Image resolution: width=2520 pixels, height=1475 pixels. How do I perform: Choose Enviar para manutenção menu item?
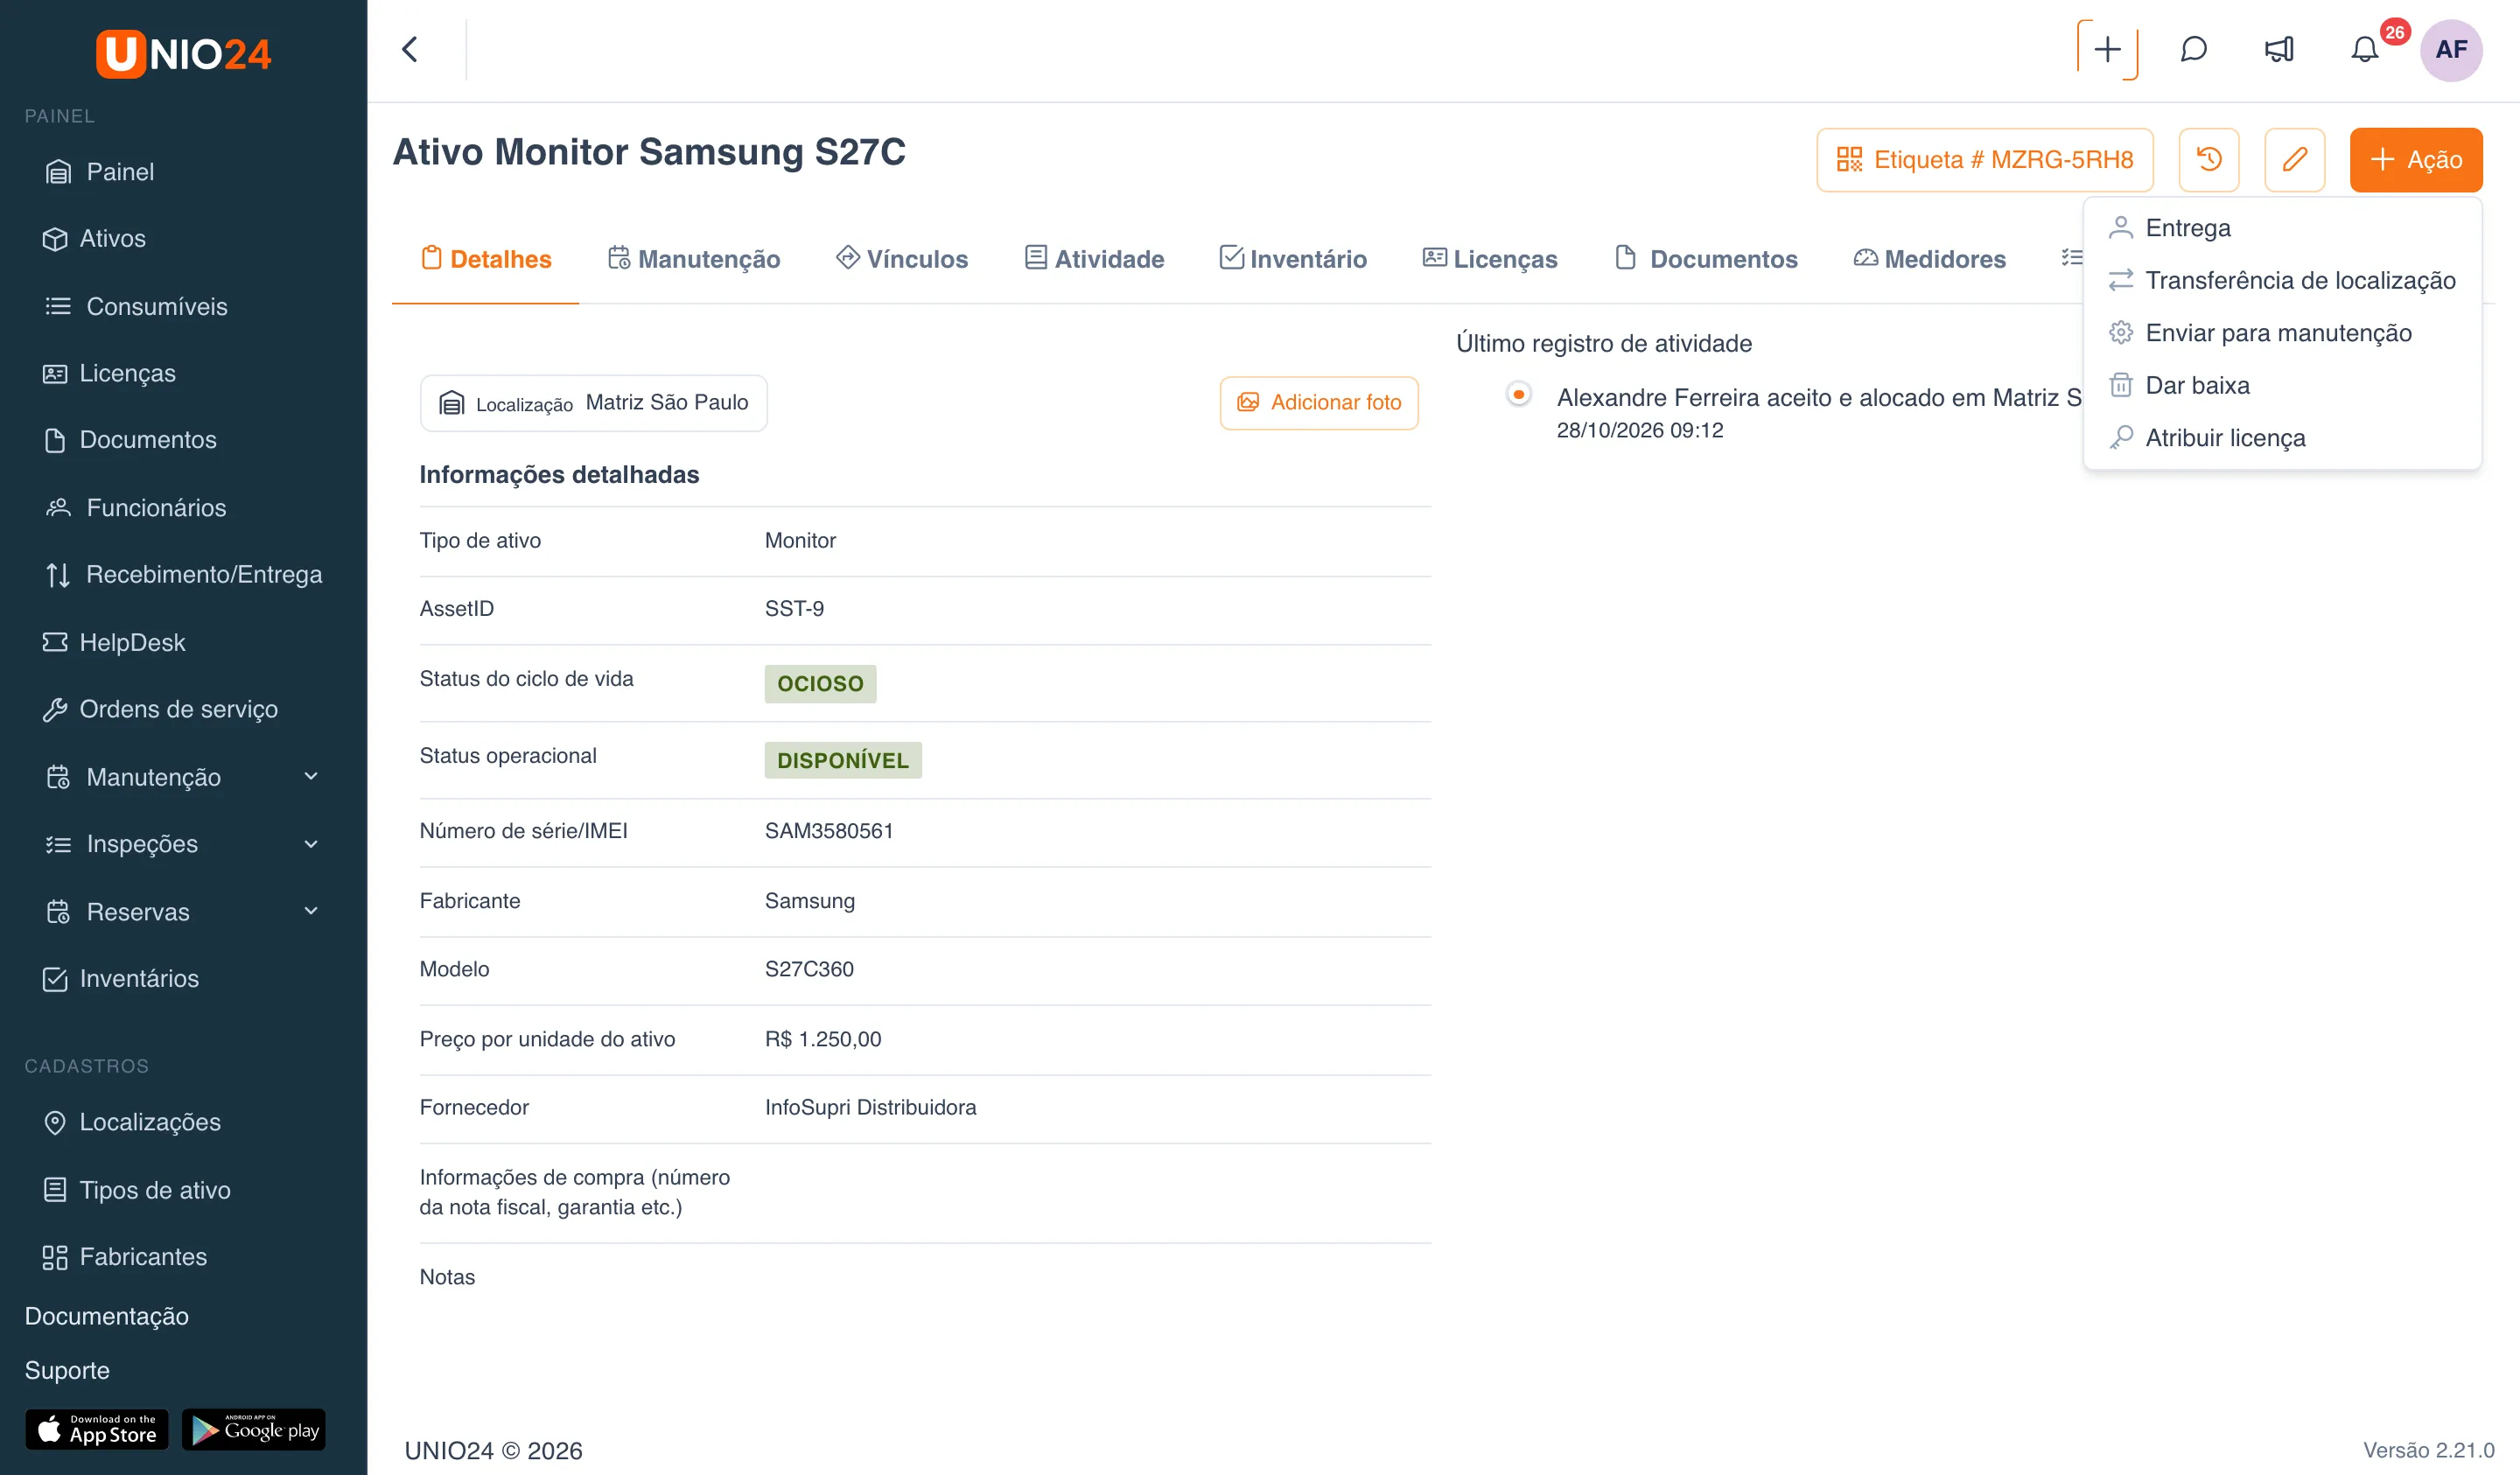click(x=2282, y=332)
